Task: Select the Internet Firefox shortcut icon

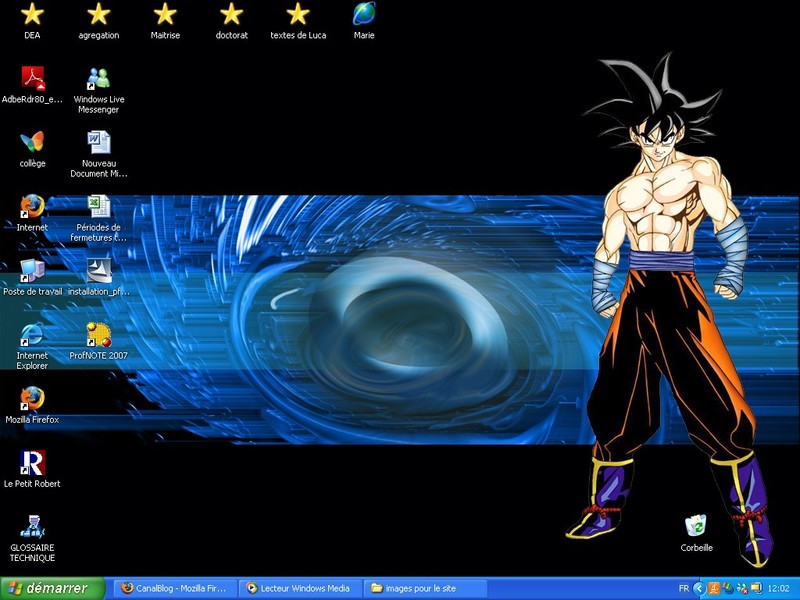Action: (32, 207)
